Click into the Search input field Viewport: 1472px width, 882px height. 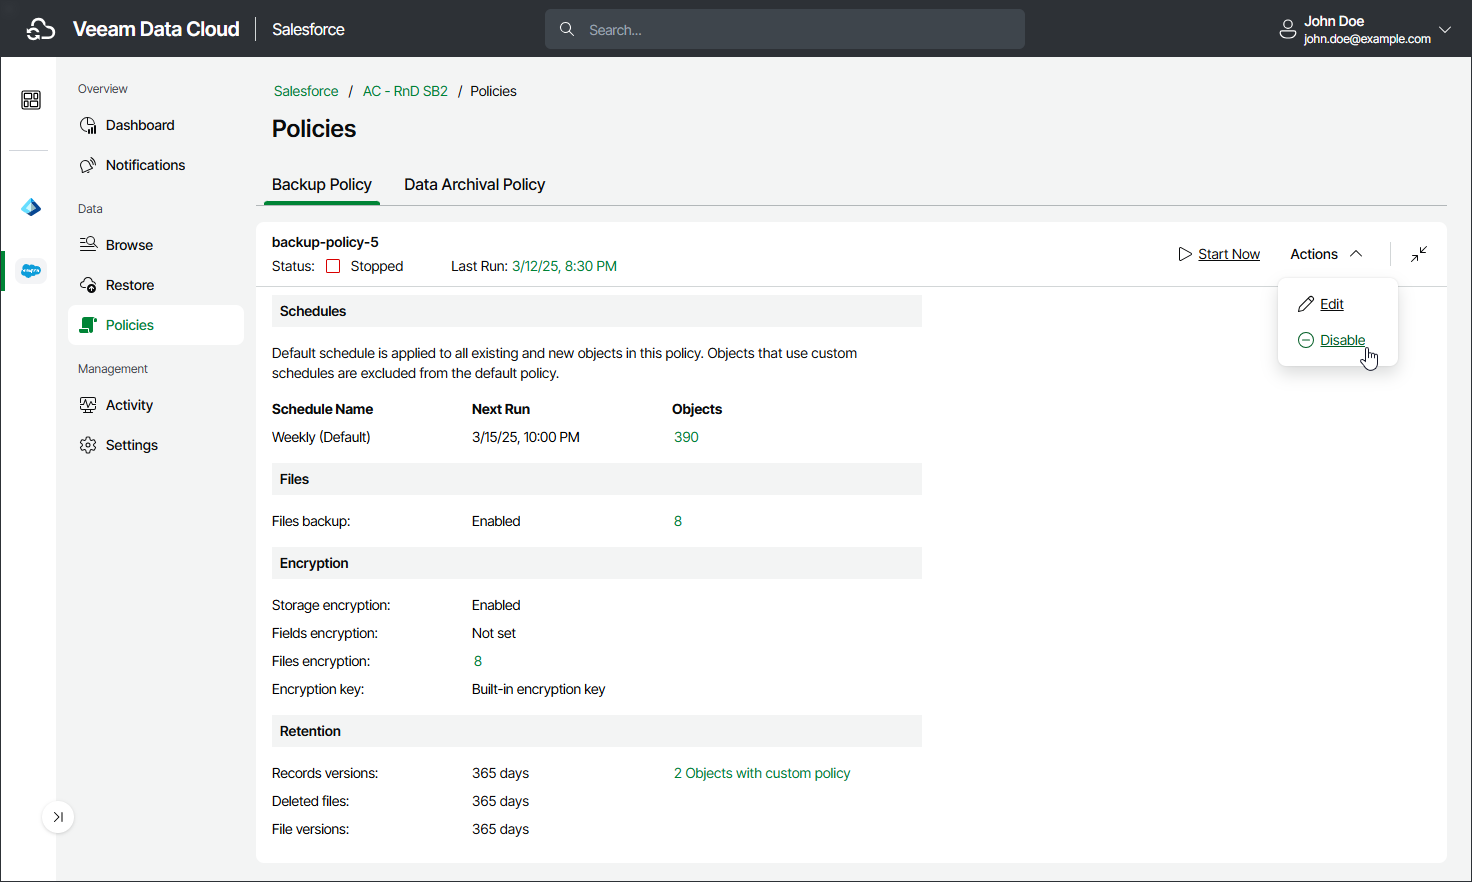tap(785, 29)
